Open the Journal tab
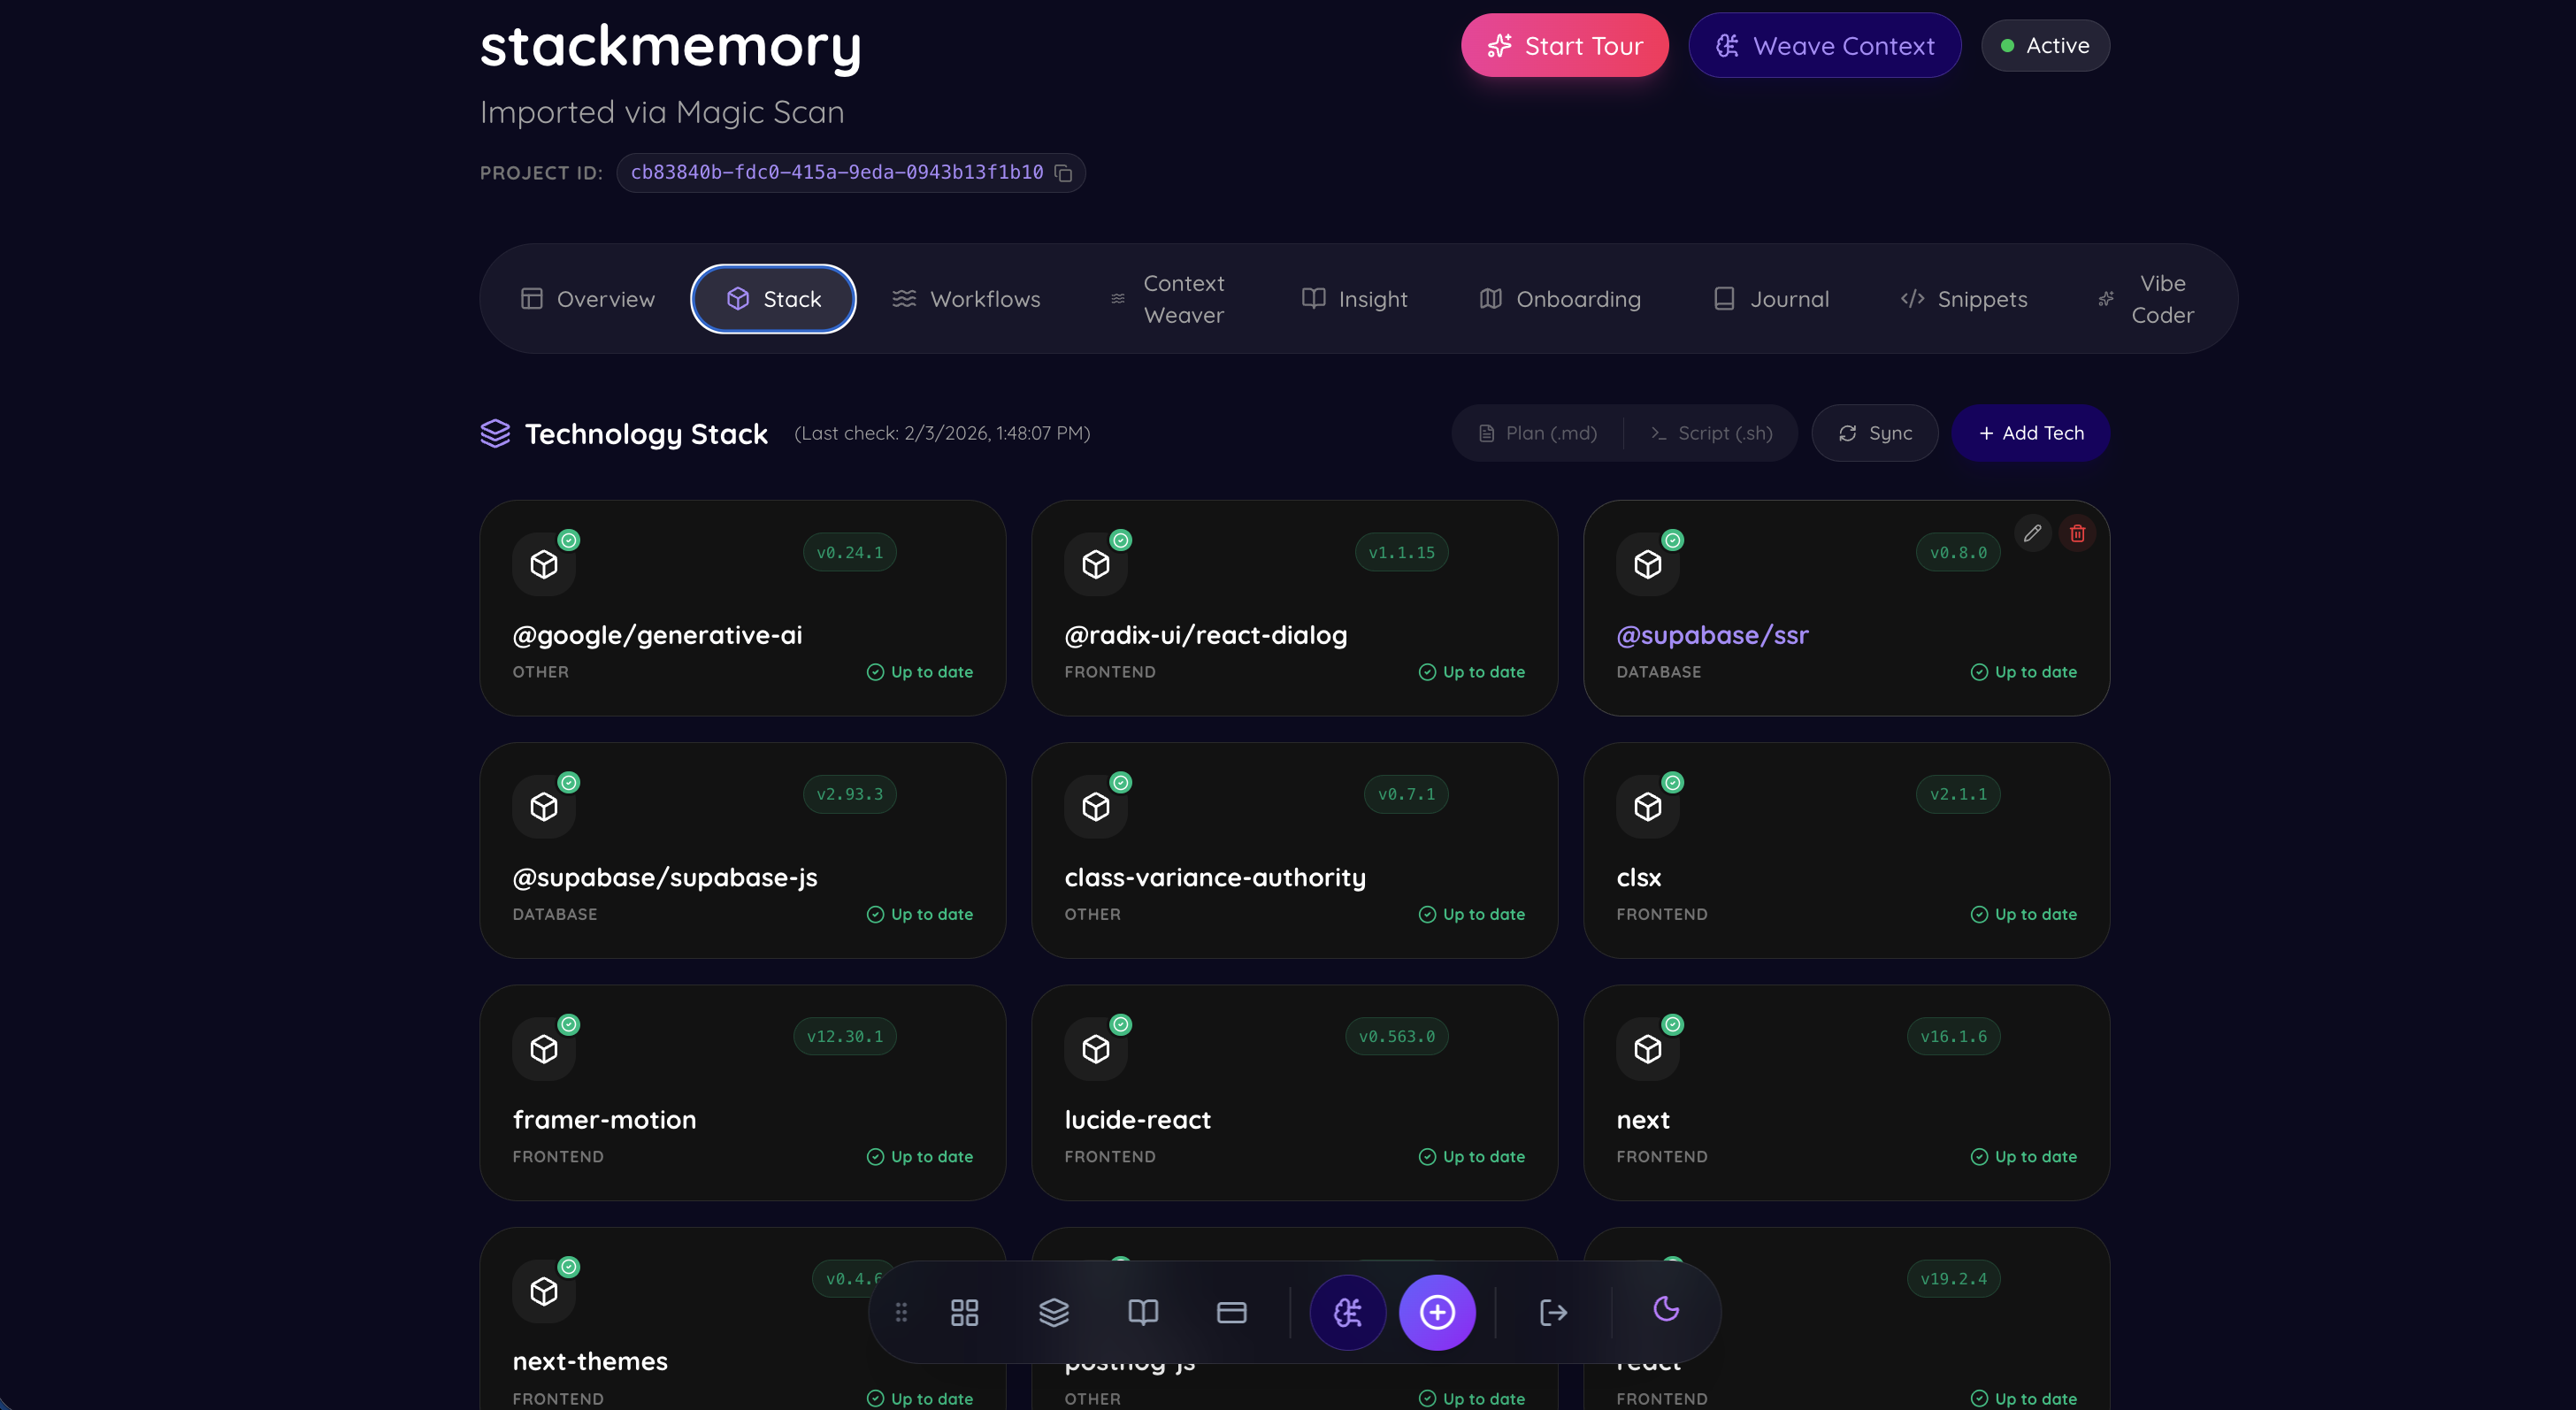The image size is (2576, 1410). tap(1771, 299)
